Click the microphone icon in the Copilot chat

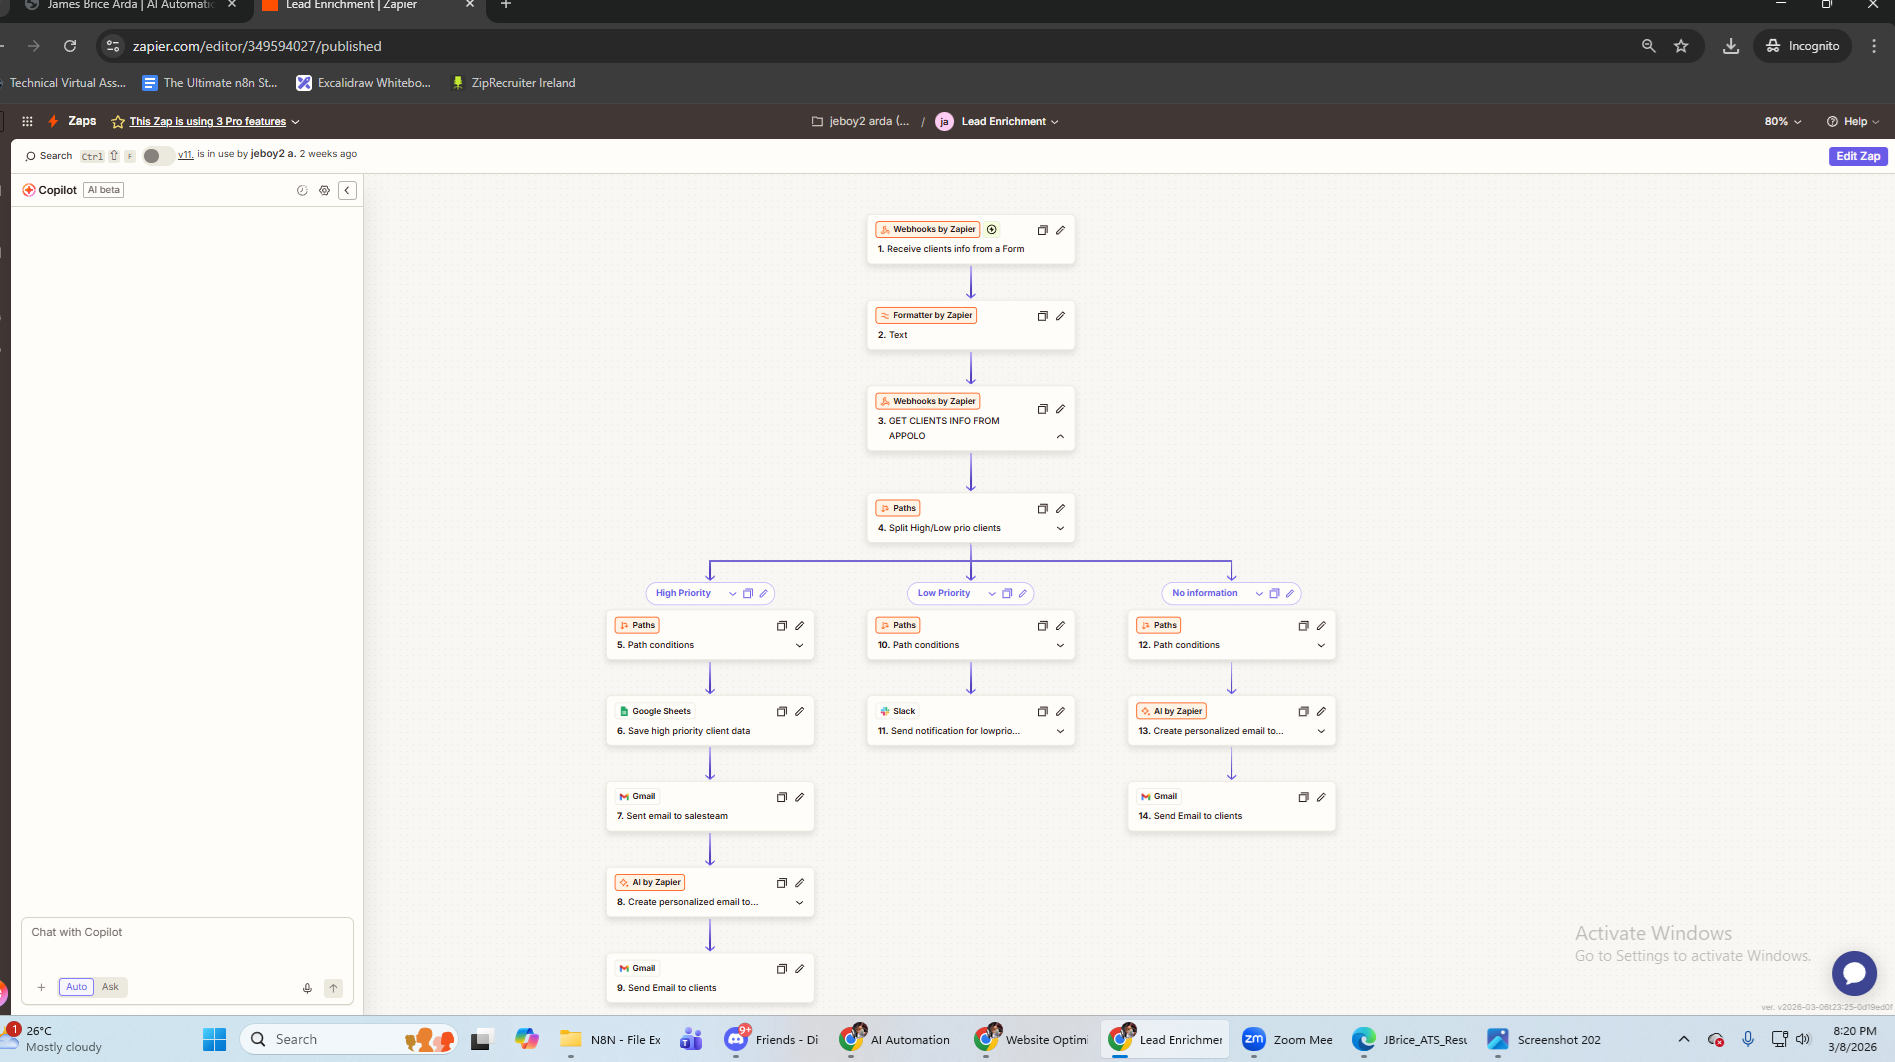(307, 988)
